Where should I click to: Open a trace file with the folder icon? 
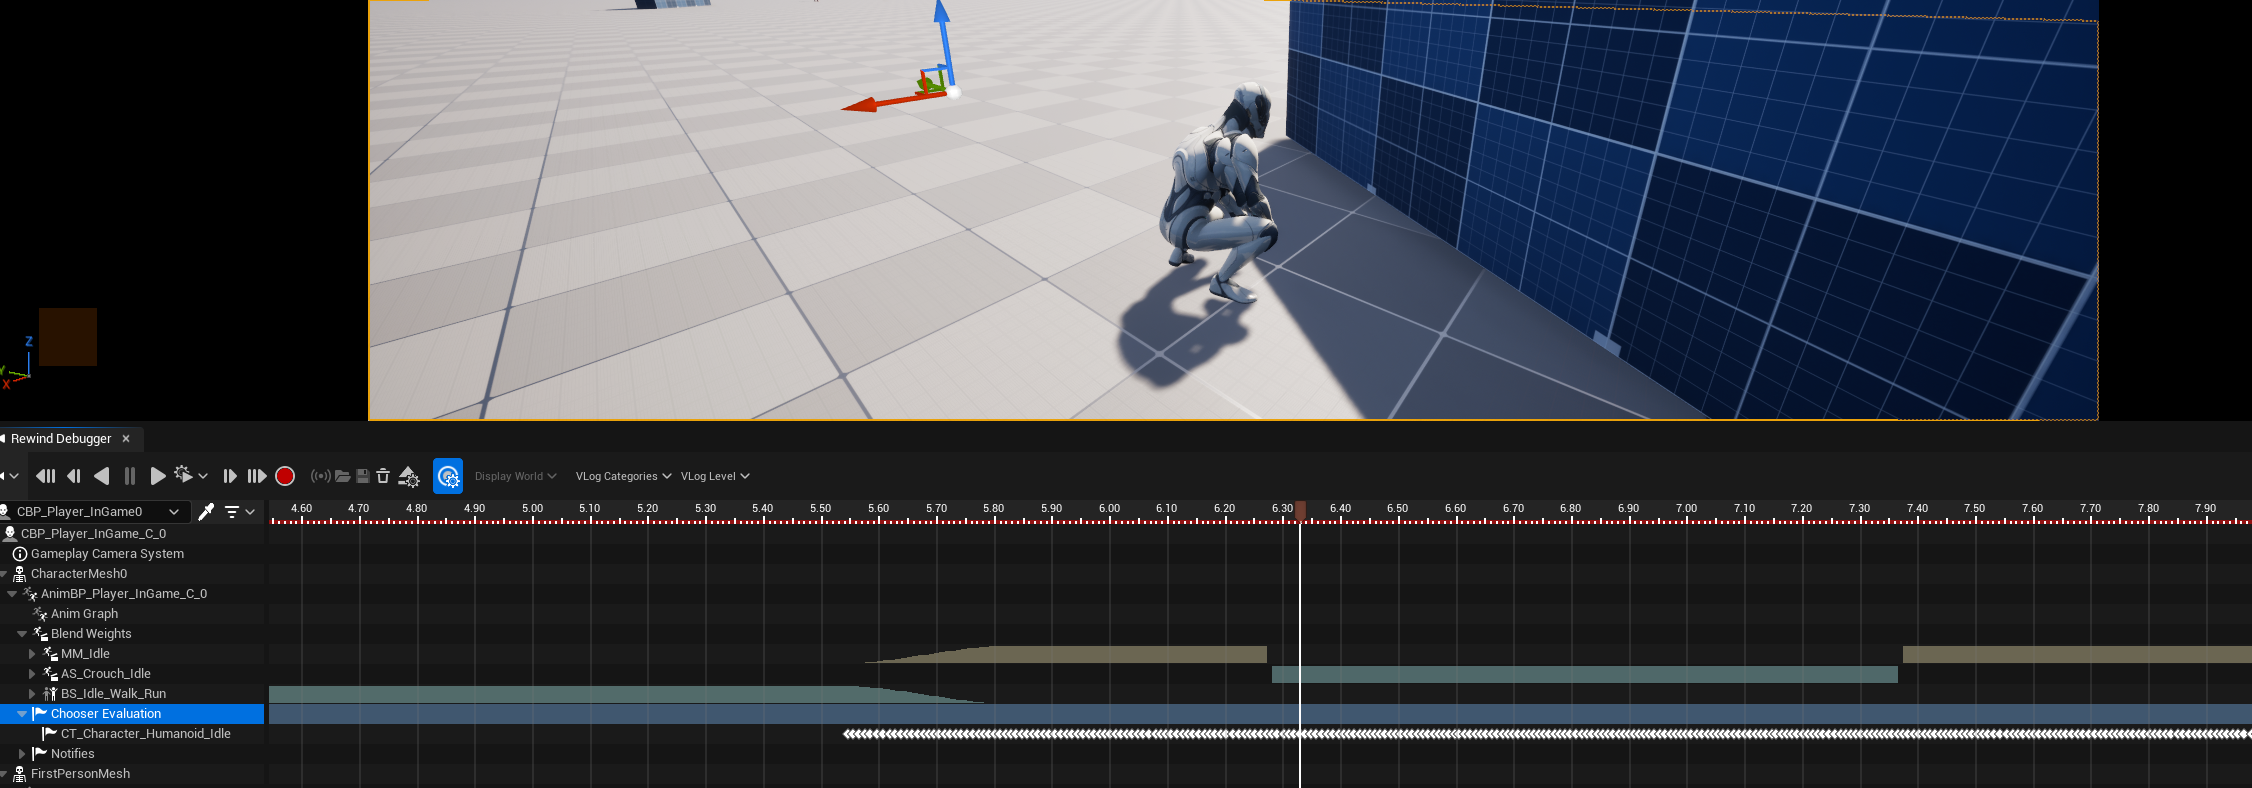point(342,476)
